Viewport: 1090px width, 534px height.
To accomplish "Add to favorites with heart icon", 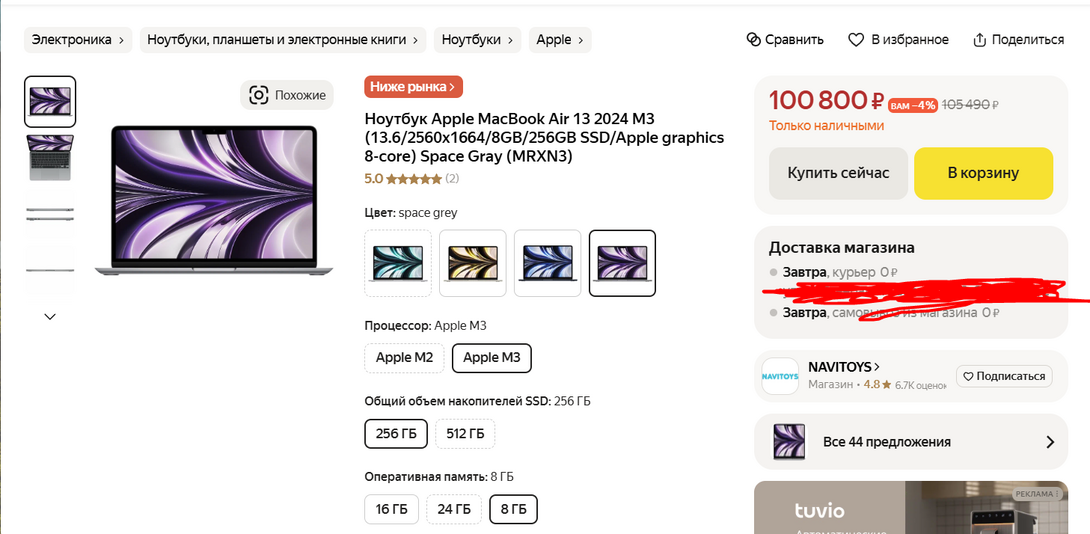I will point(856,40).
